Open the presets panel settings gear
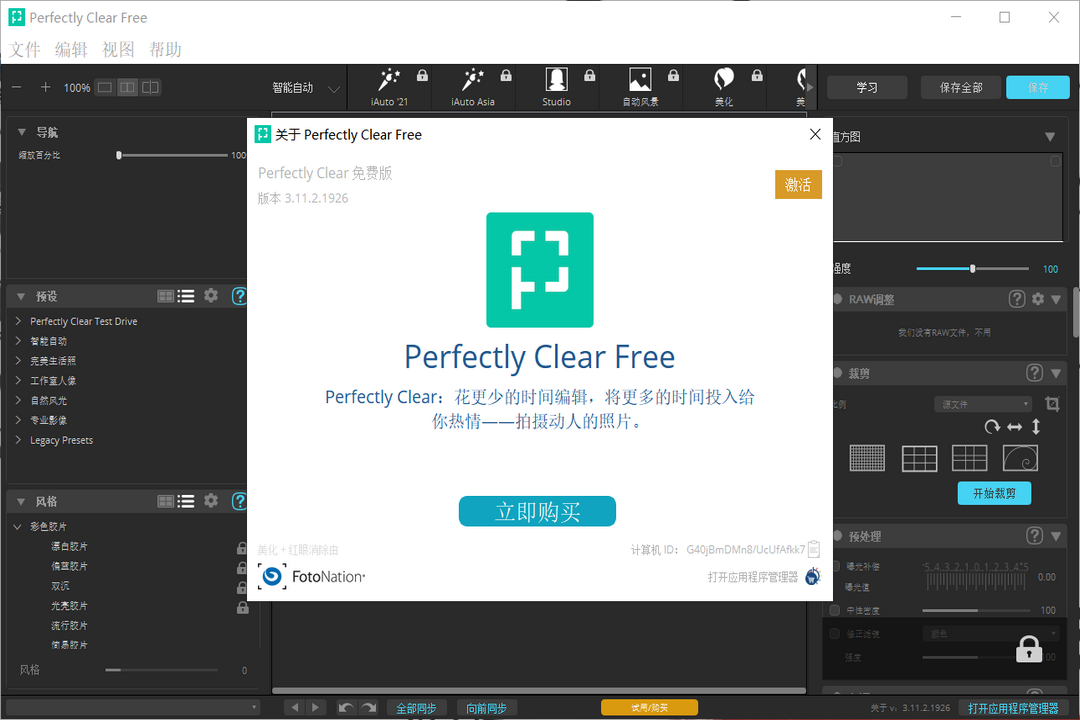 [211, 295]
